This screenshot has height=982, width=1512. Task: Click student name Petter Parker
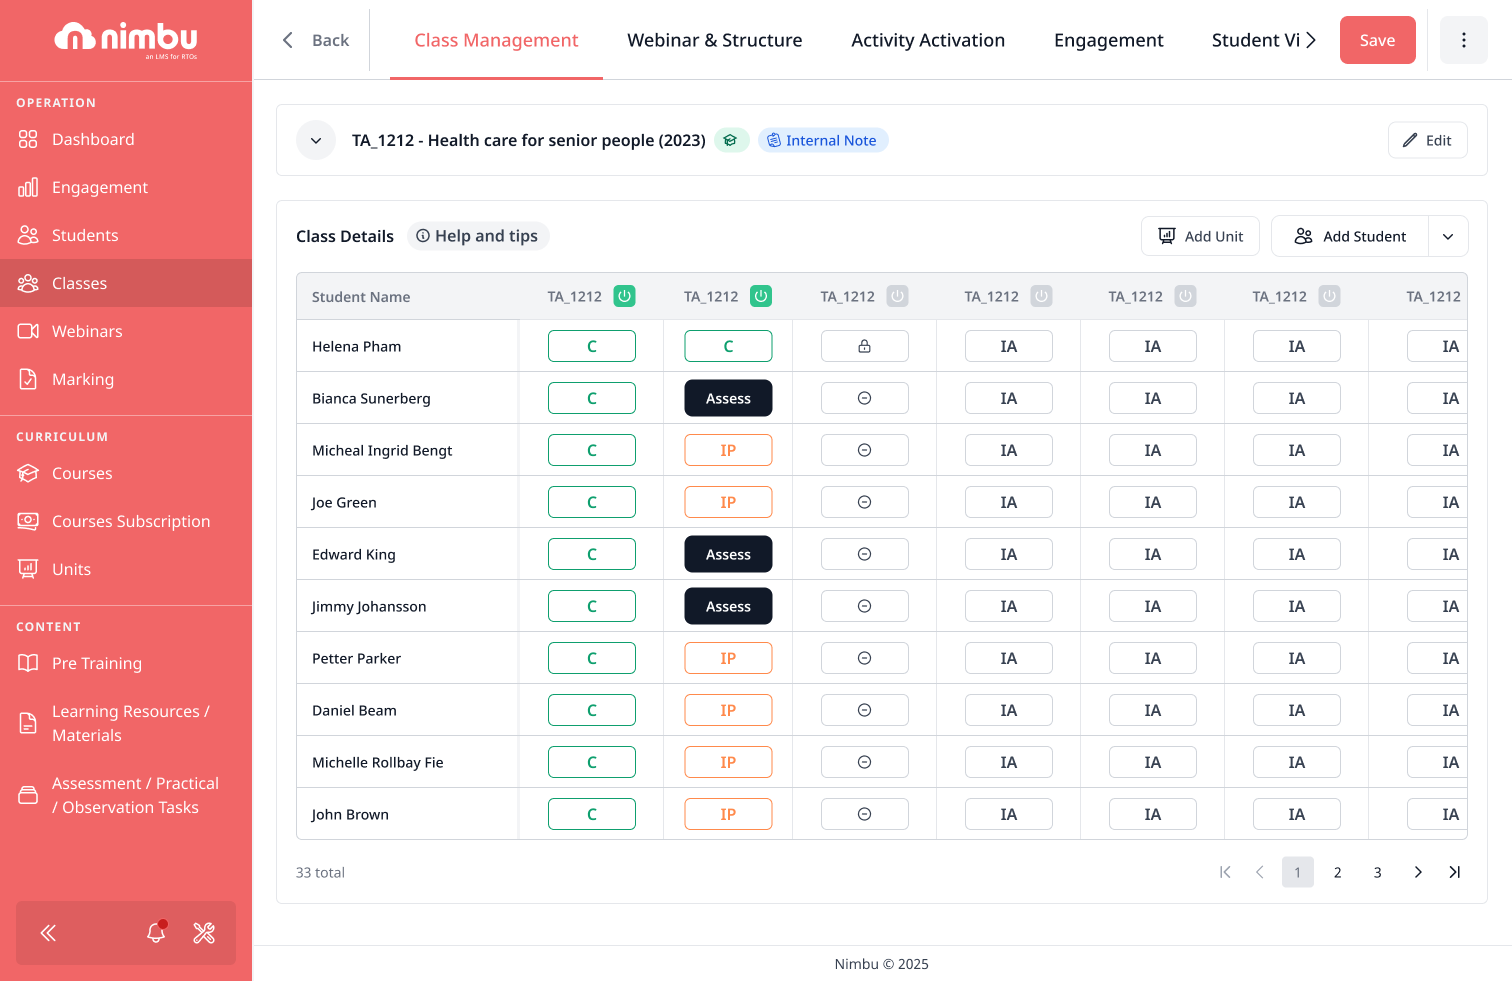click(x=356, y=658)
